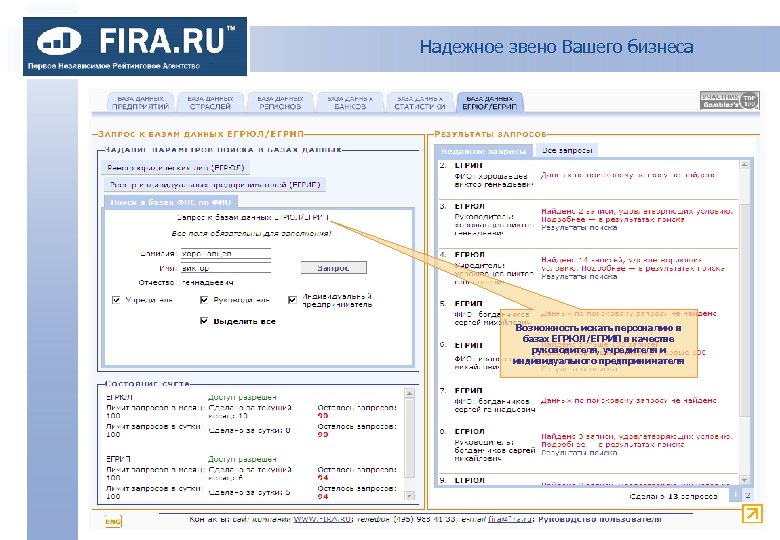The height and width of the screenshot is (540, 780).
Task: Click the Фамилия input field
Action: point(225,253)
